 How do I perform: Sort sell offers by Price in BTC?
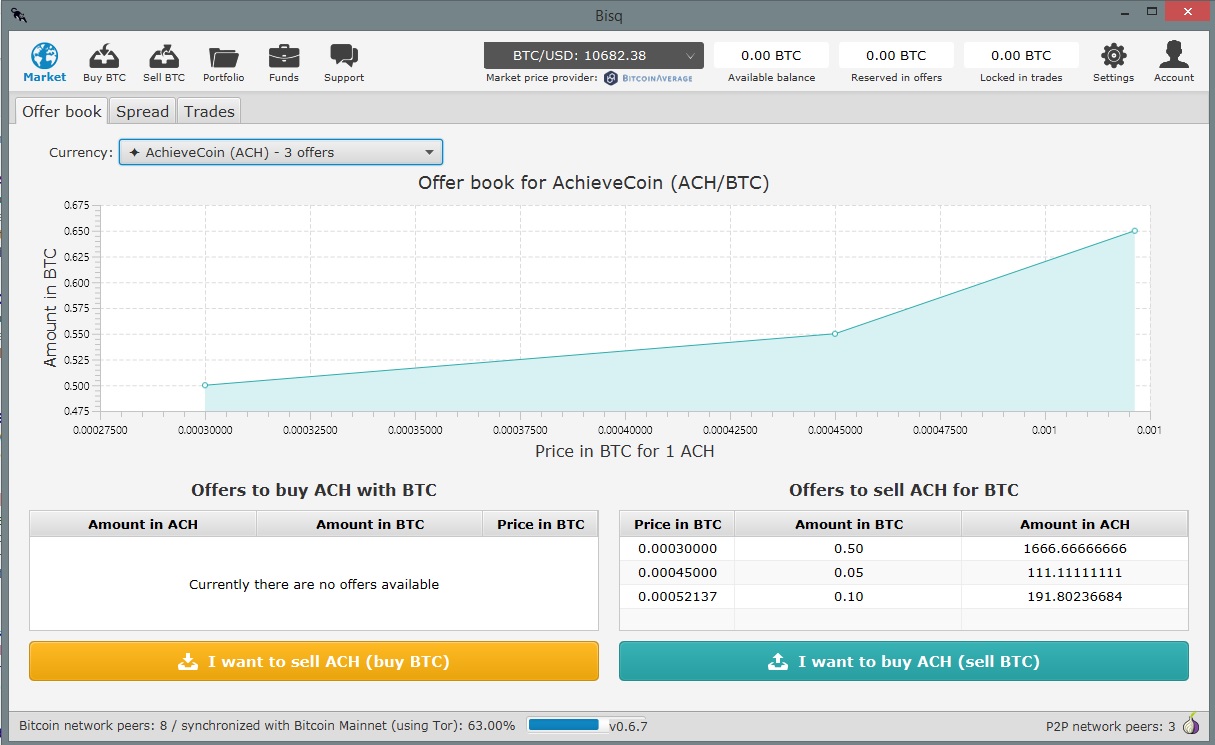(678, 524)
